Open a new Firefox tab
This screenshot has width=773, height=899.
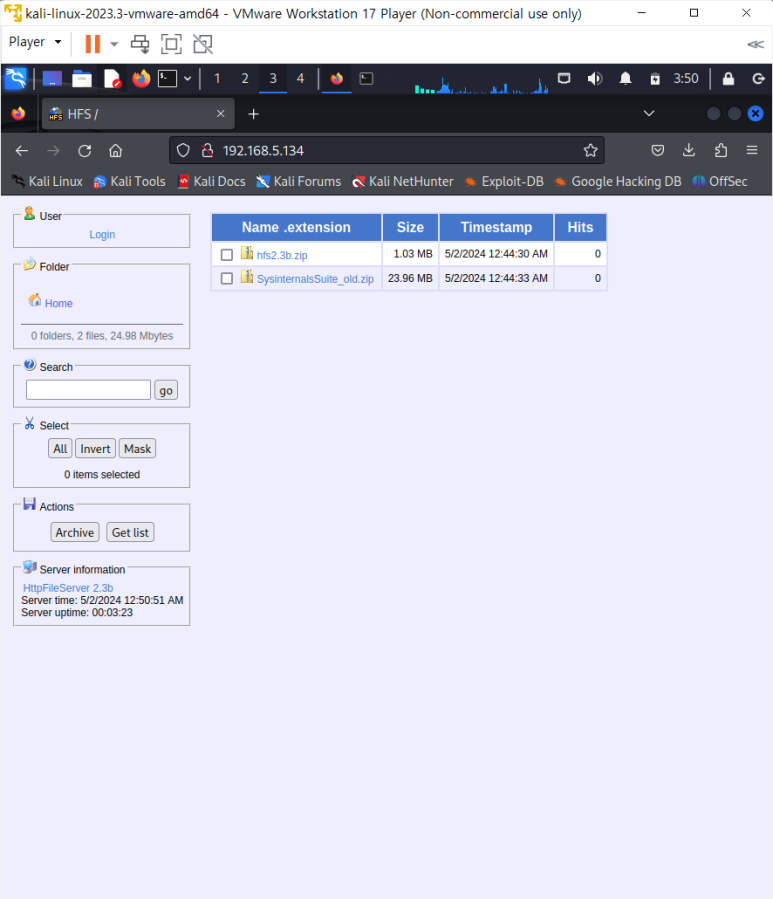coord(253,114)
